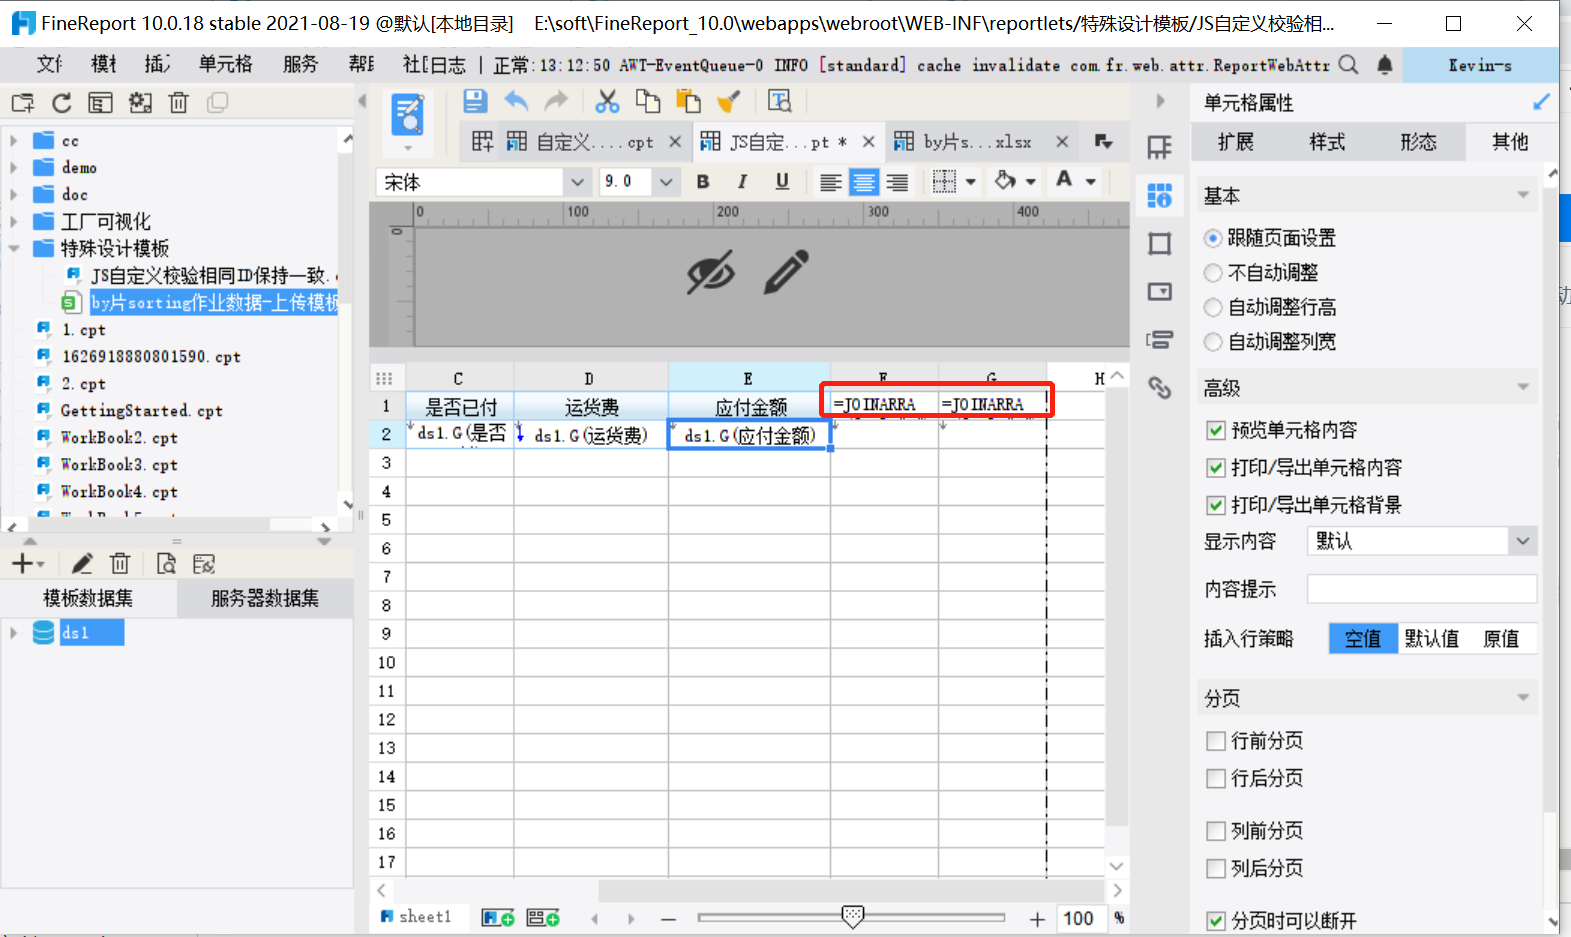Click the Save template icon
The image size is (1571, 937).
(475, 101)
